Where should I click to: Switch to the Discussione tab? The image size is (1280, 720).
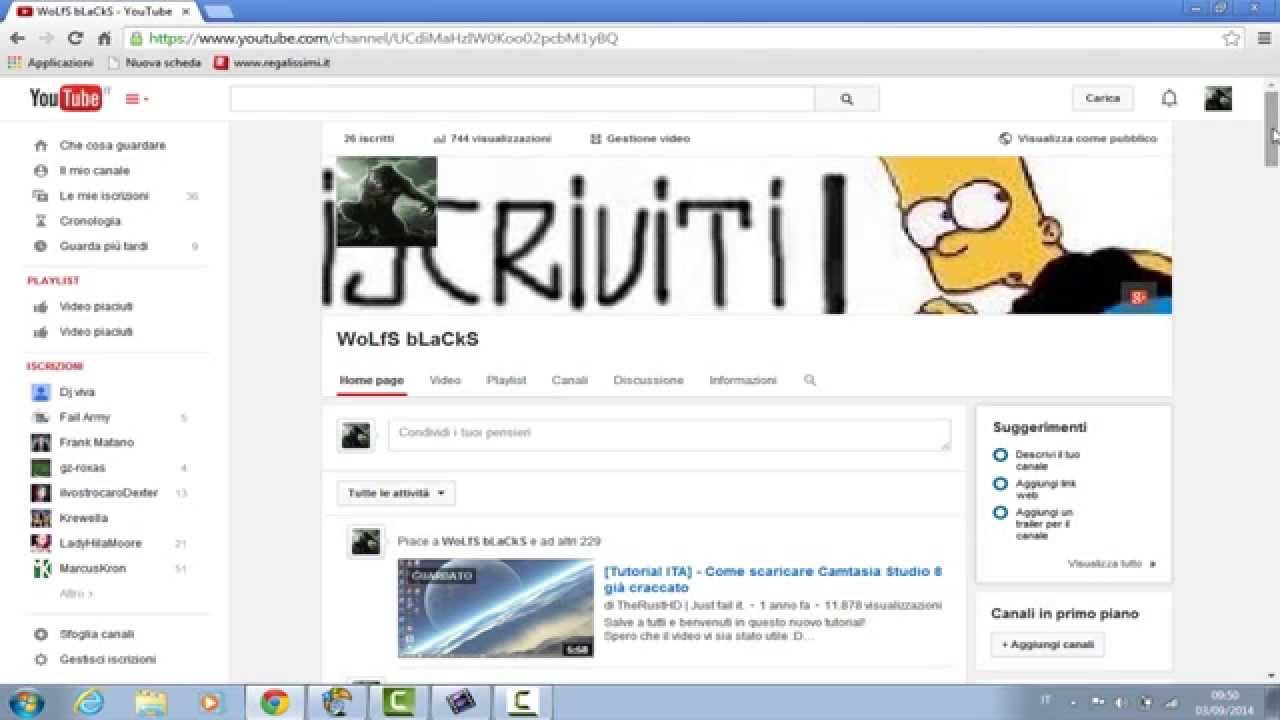(x=648, y=380)
